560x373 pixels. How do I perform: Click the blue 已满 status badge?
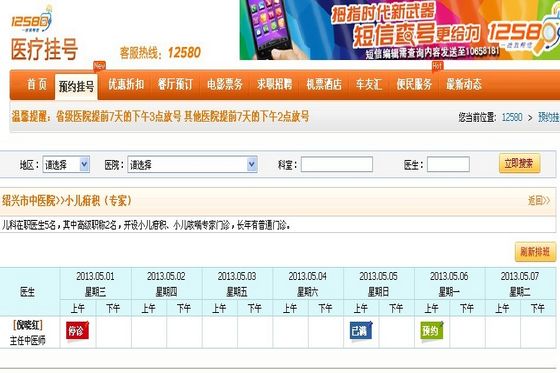click(361, 331)
